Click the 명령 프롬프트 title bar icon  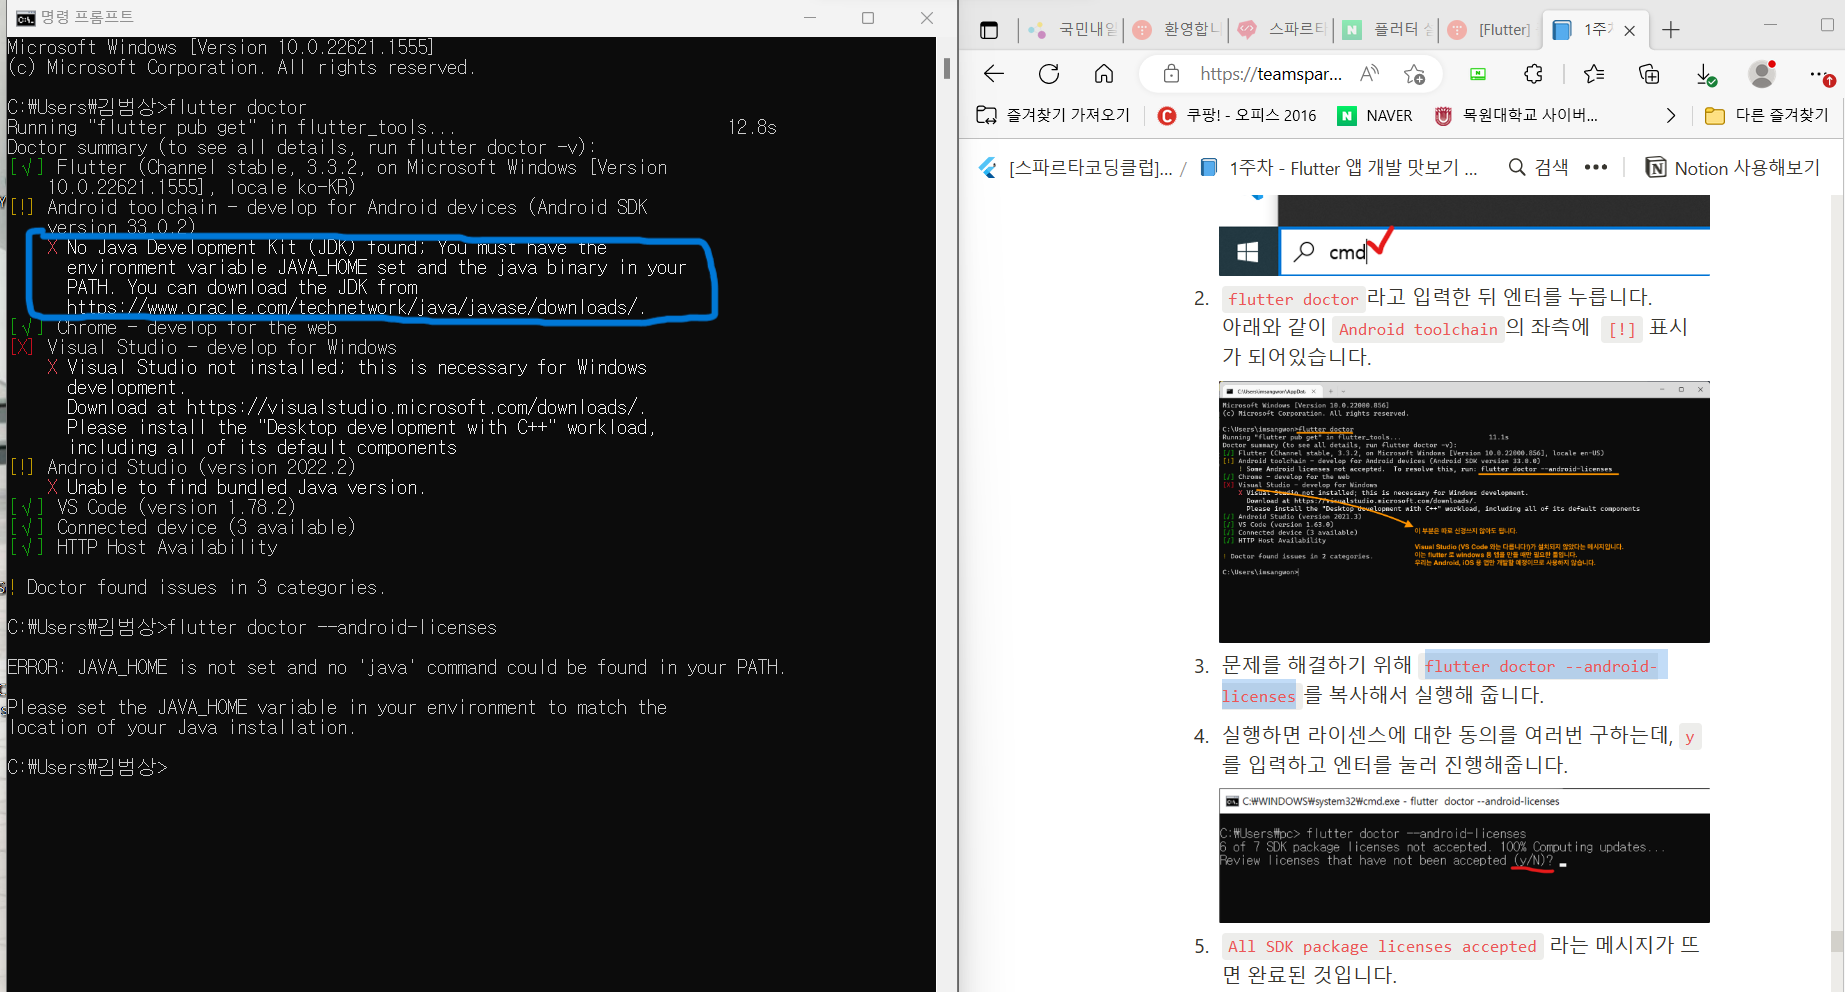pyautogui.click(x=26, y=18)
